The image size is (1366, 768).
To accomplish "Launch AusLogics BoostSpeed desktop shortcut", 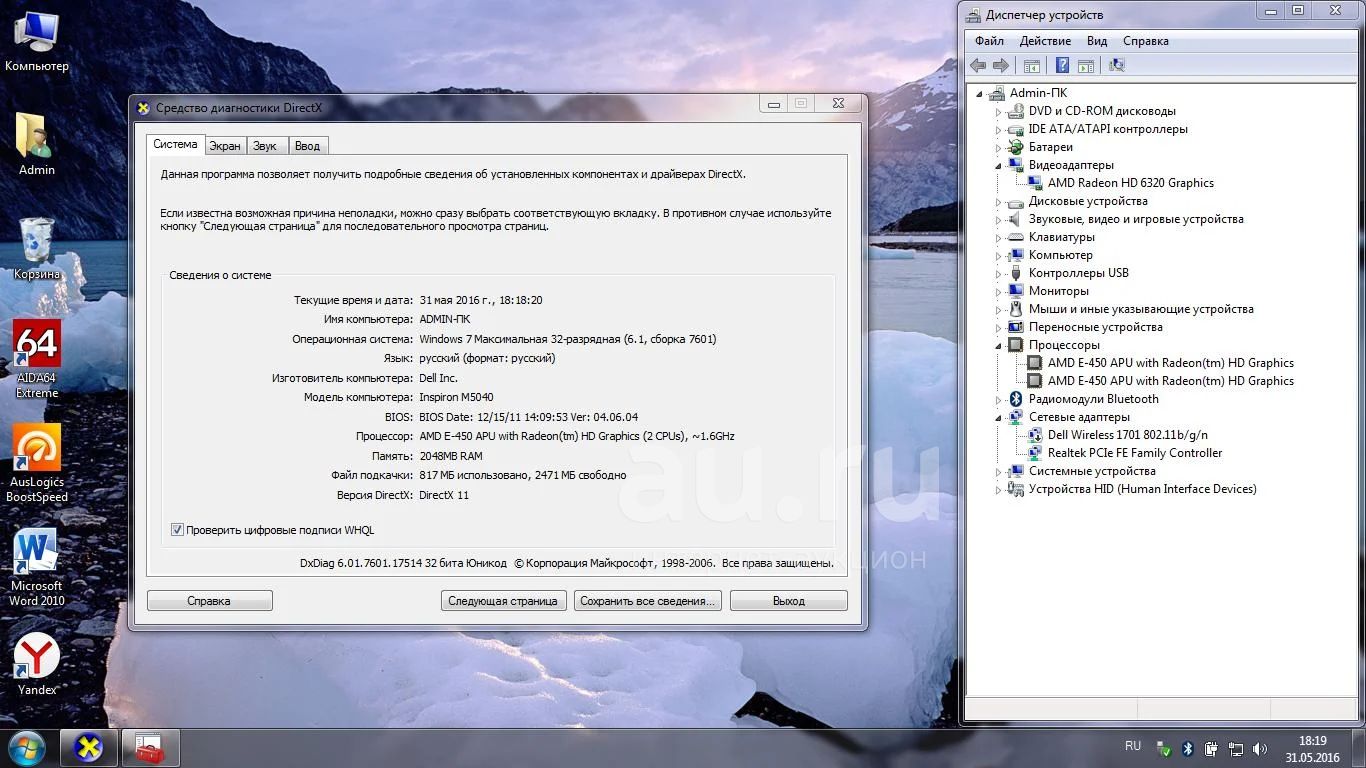I will pyautogui.click(x=37, y=463).
